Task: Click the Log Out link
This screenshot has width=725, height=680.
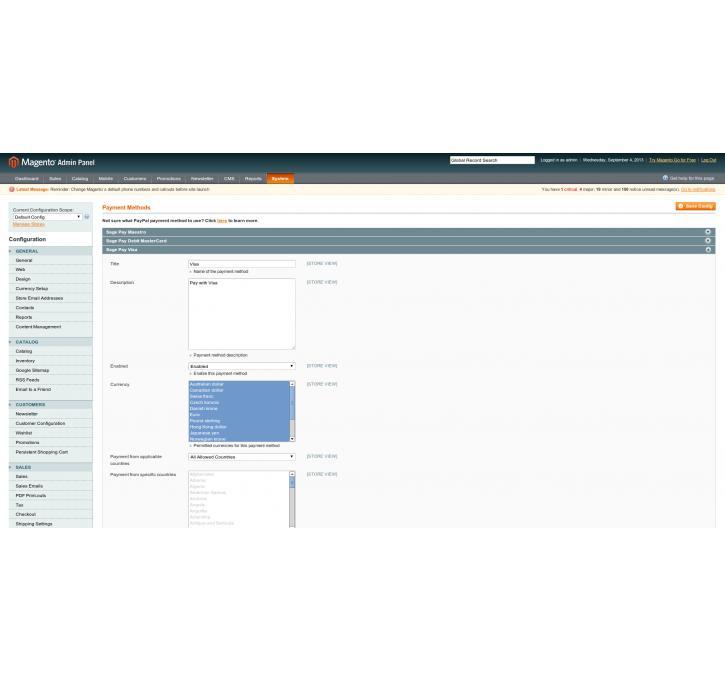Action: pyautogui.click(x=708, y=160)
